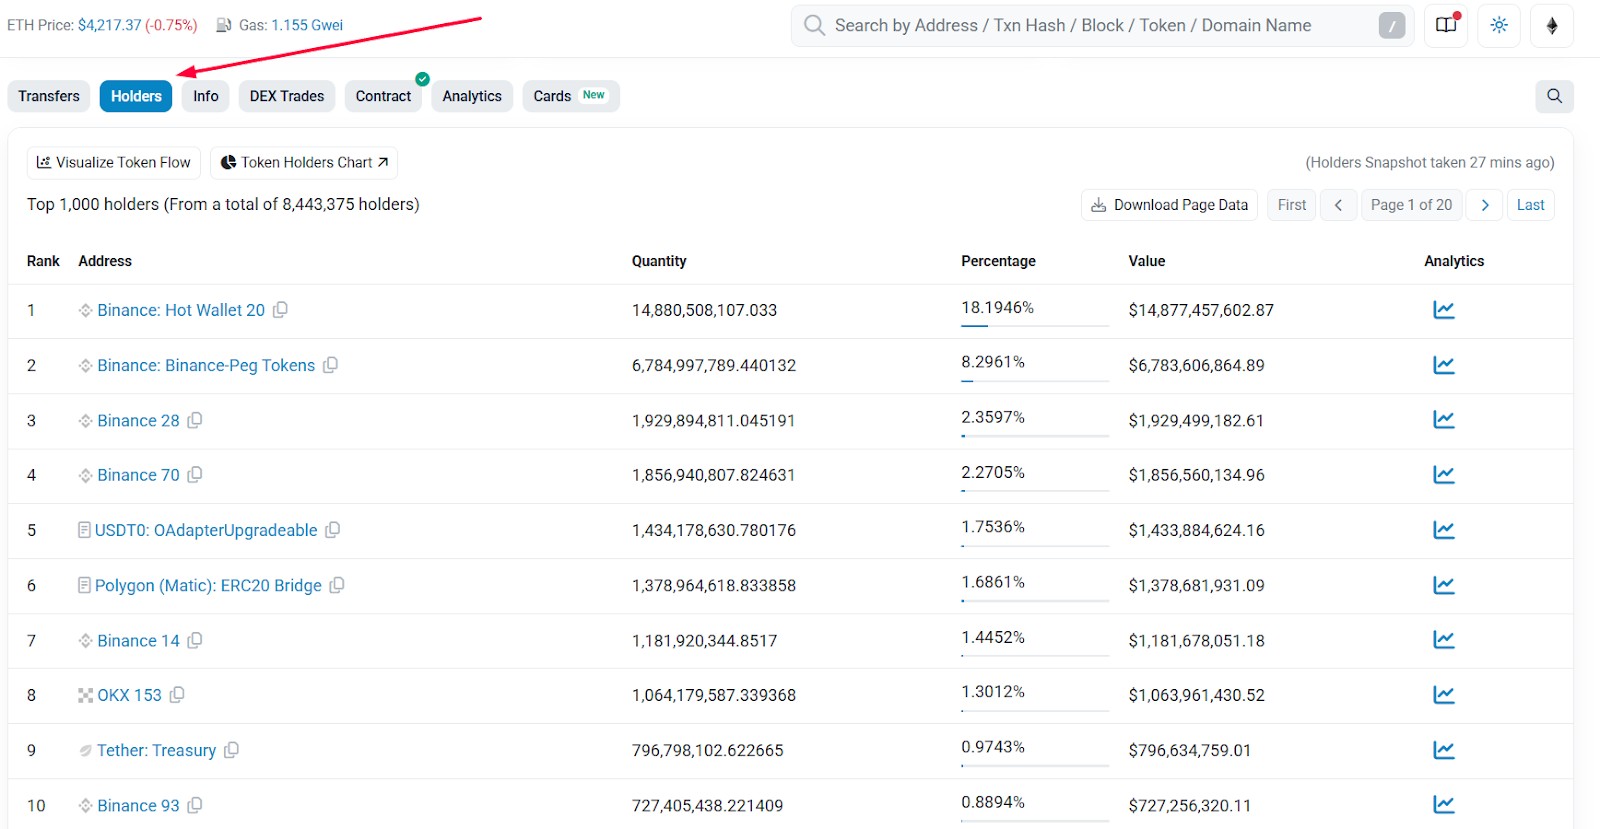Screen dimensions: 1600x829
Task: Open USDT0: OAdapterUpgradeable contract link
Action: pos(206,530)
